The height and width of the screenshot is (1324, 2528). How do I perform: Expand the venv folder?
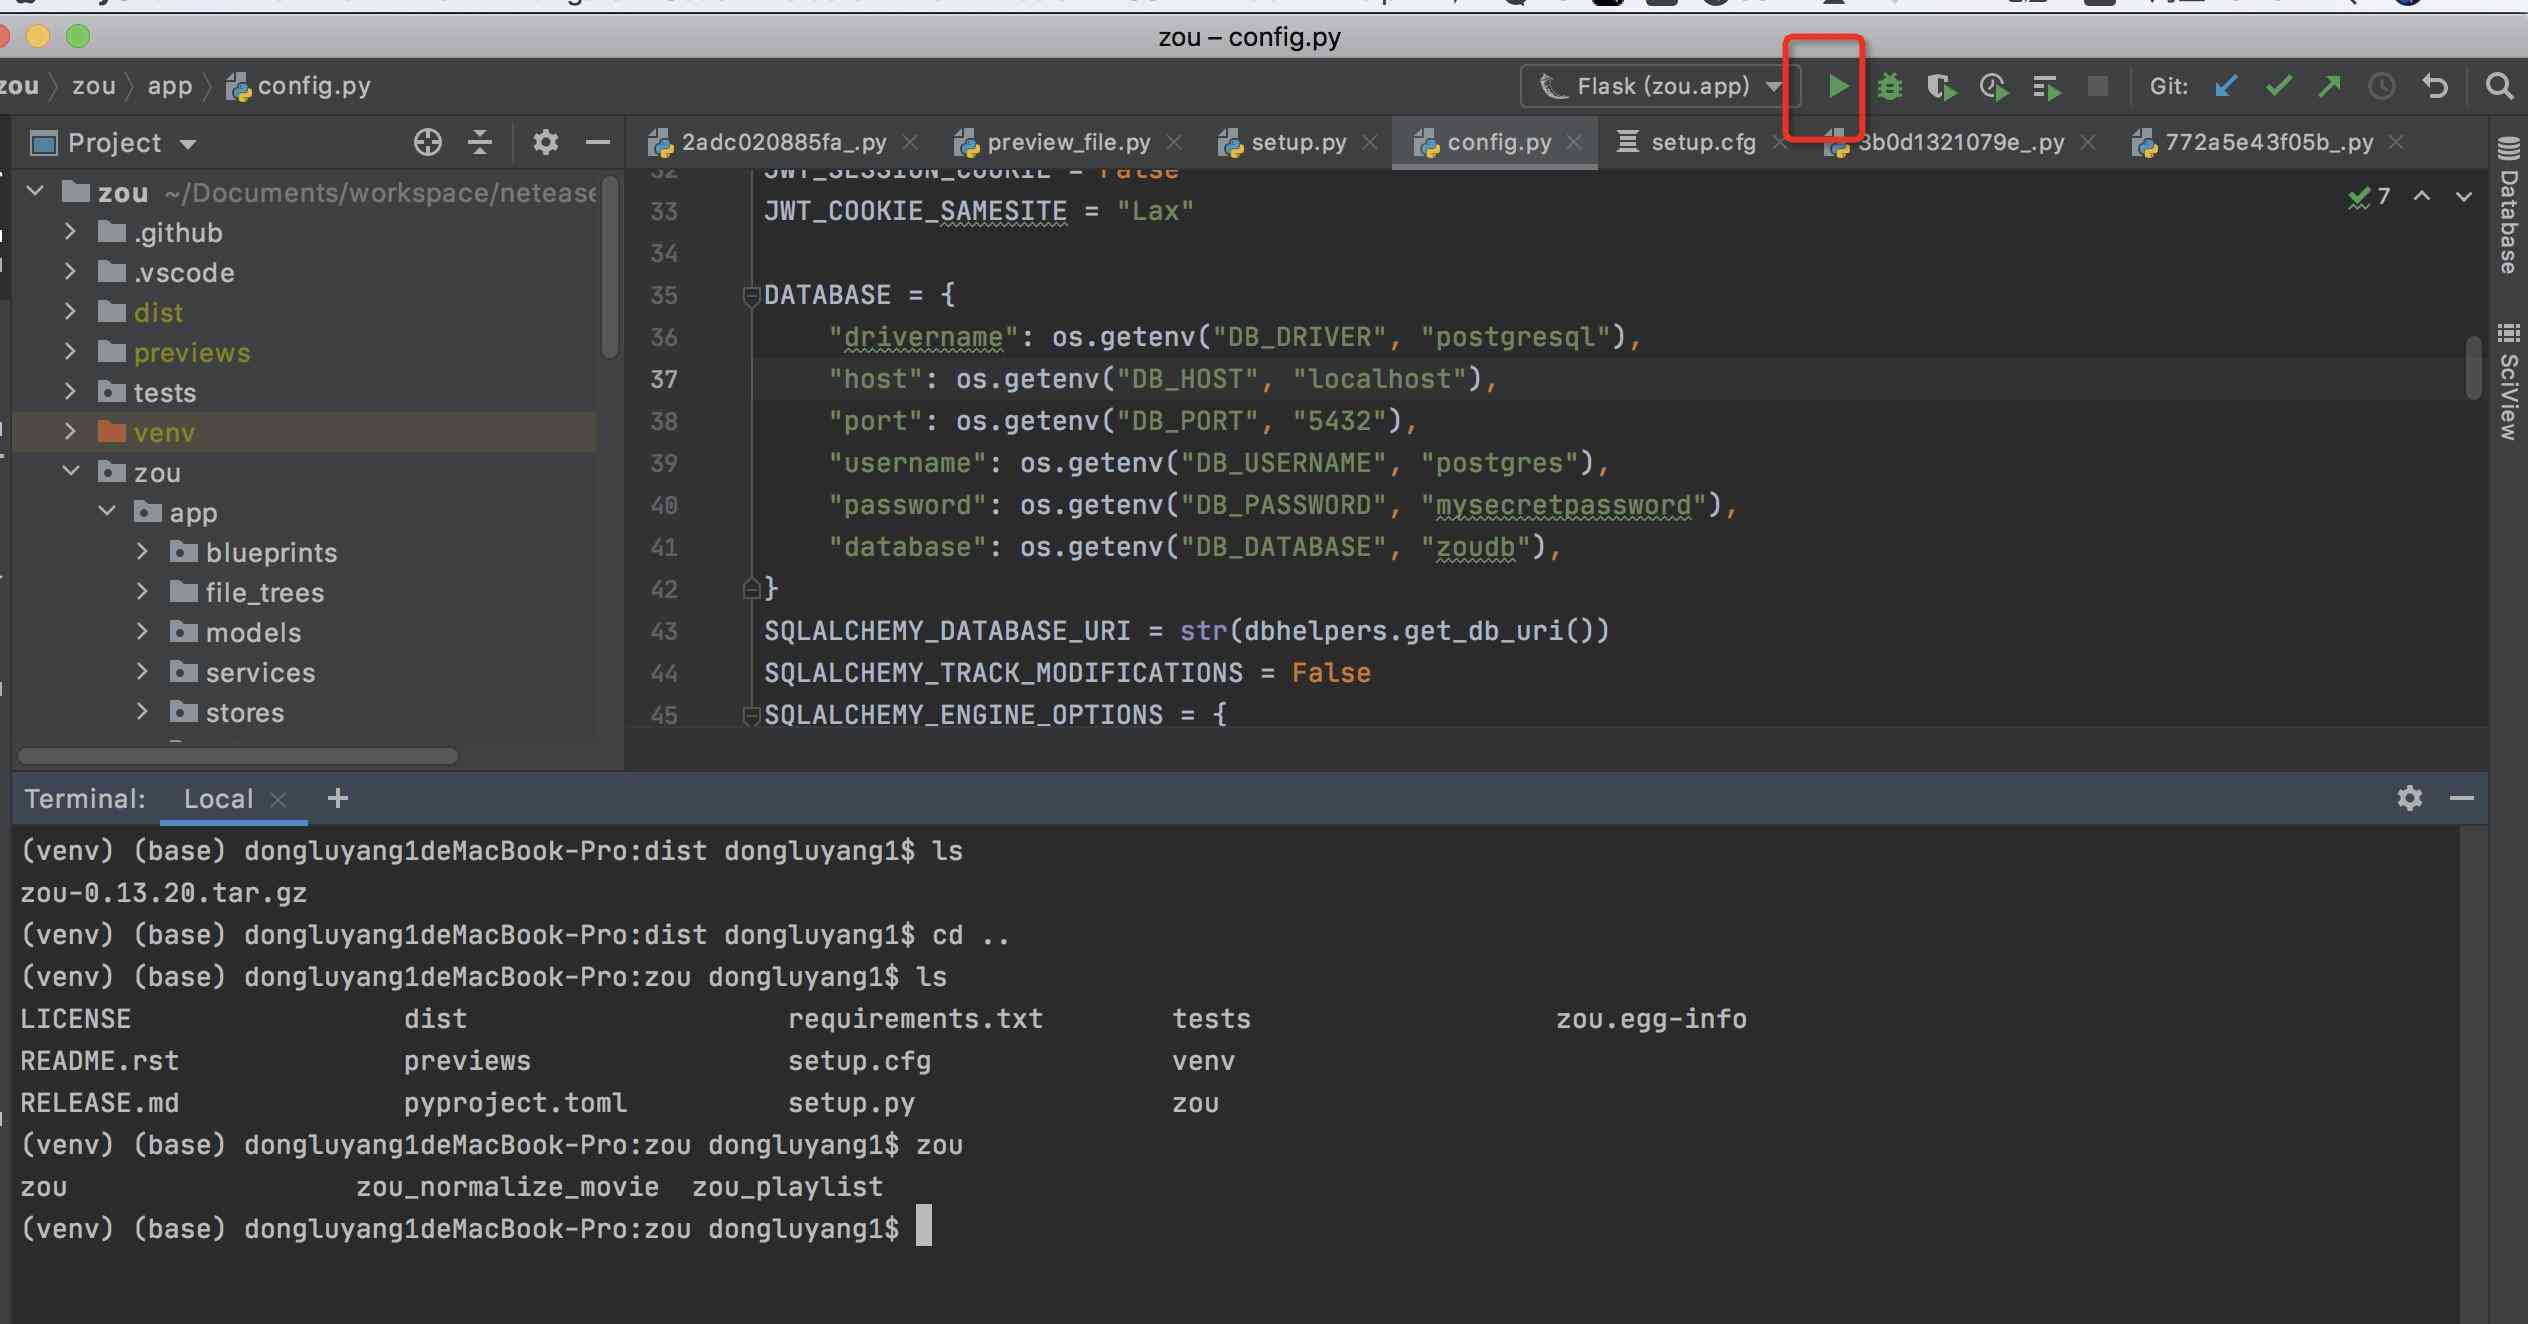70,431
